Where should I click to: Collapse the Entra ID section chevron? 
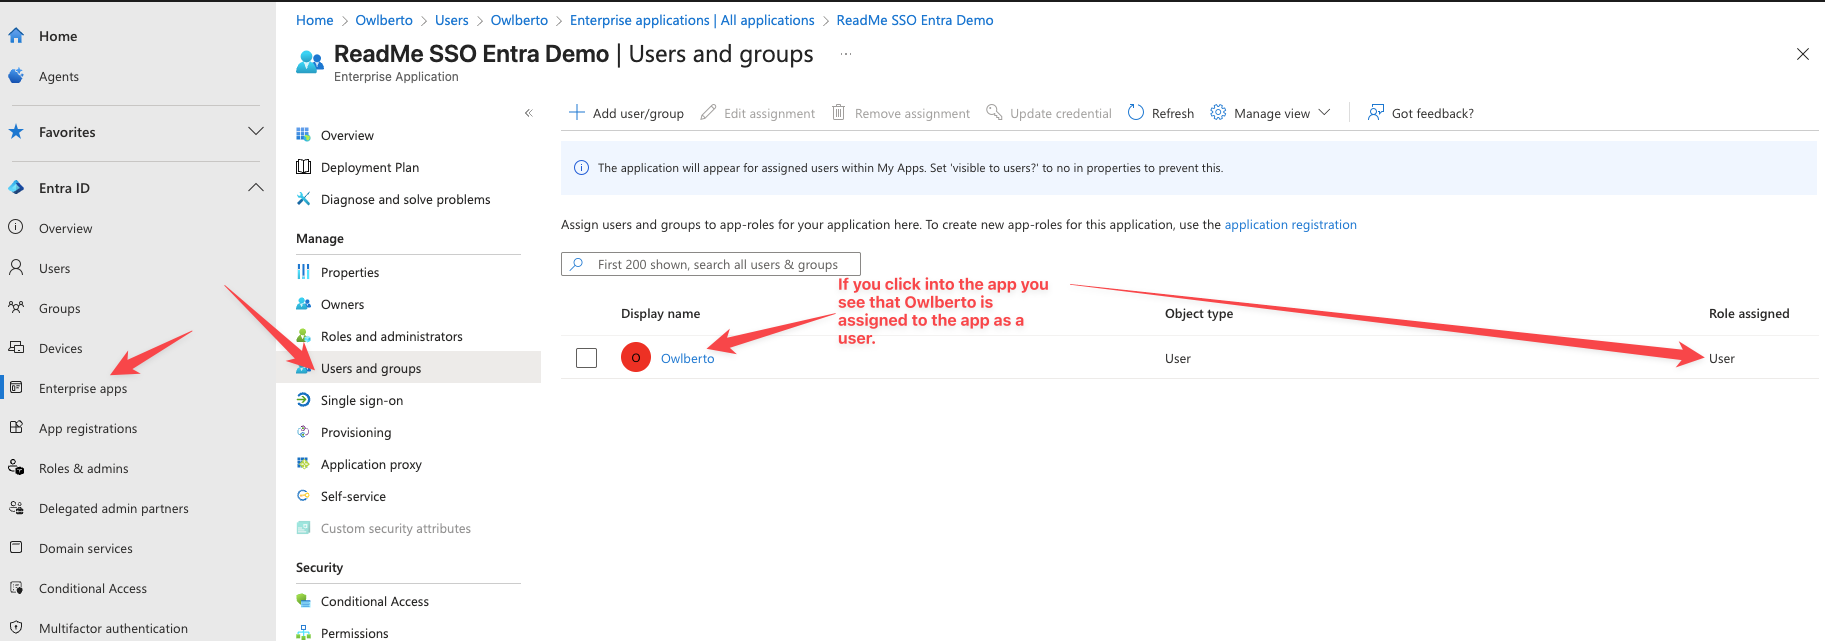point(256,187)
